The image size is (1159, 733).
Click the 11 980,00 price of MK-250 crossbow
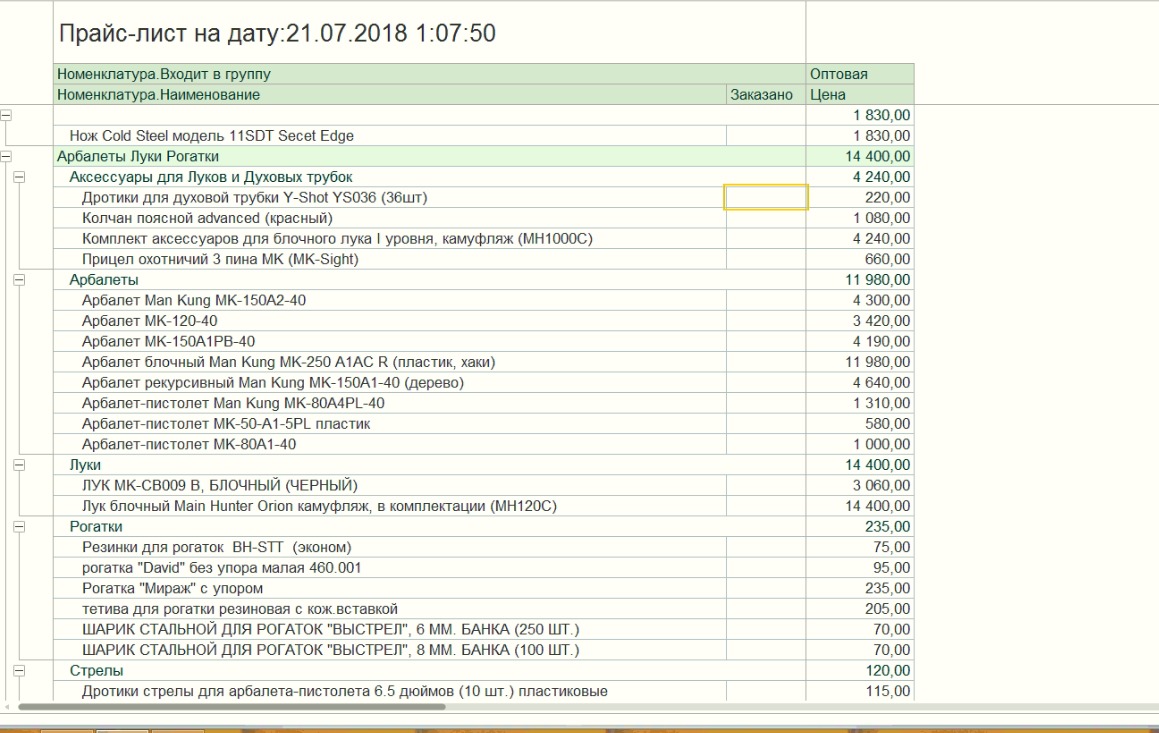pyautogui.click(x=877, y=362)
